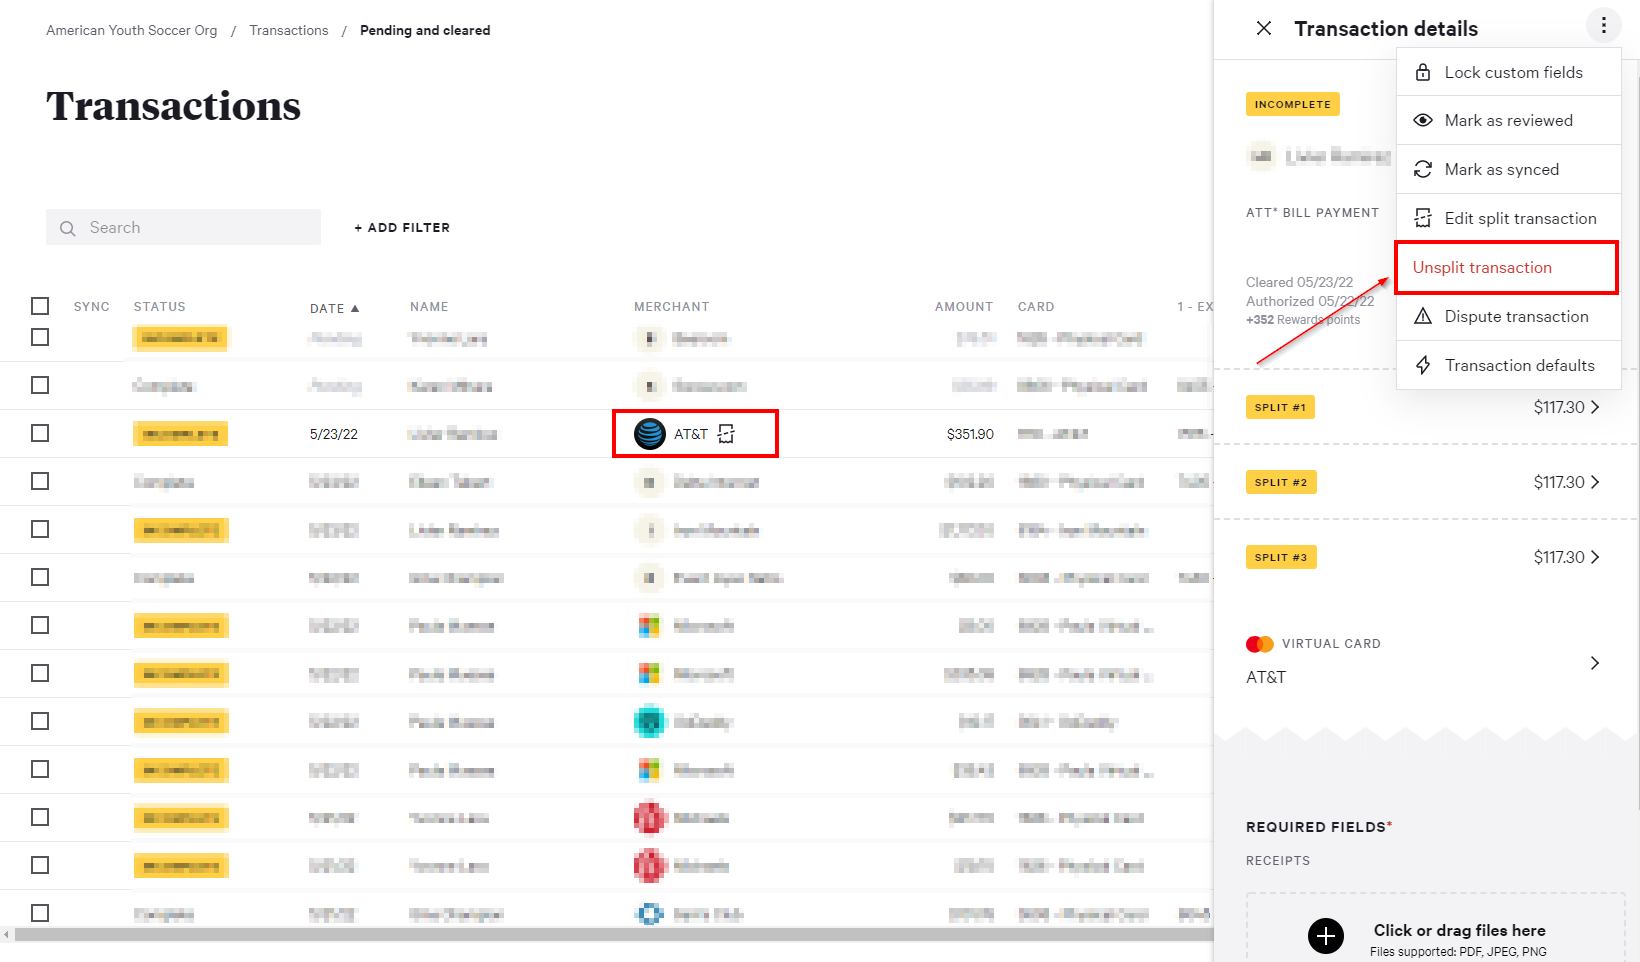
Task: Click the AT&T merchant logo
Action: coord(650,434)
